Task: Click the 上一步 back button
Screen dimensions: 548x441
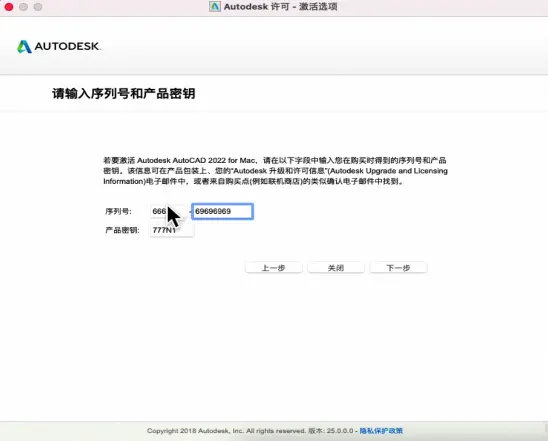Action: click(x=274, y=268)
